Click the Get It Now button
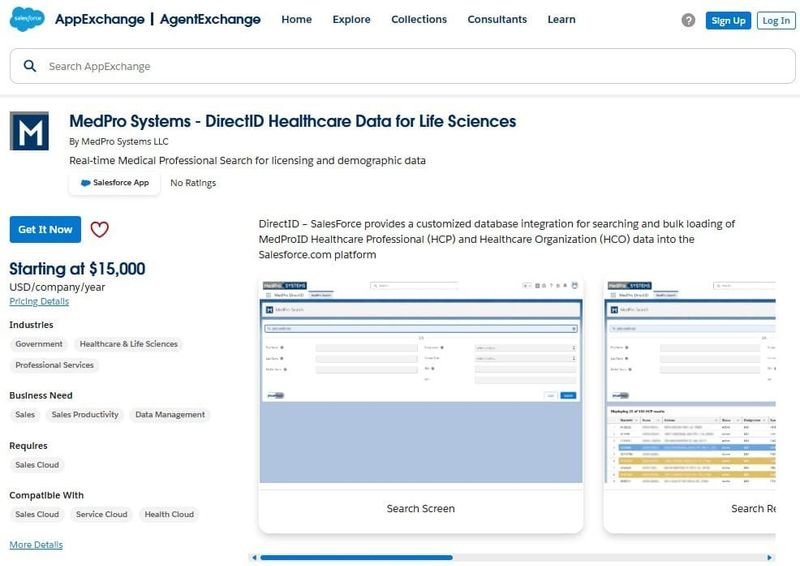This screenshot has height=566, width=800. coord(45,229)
